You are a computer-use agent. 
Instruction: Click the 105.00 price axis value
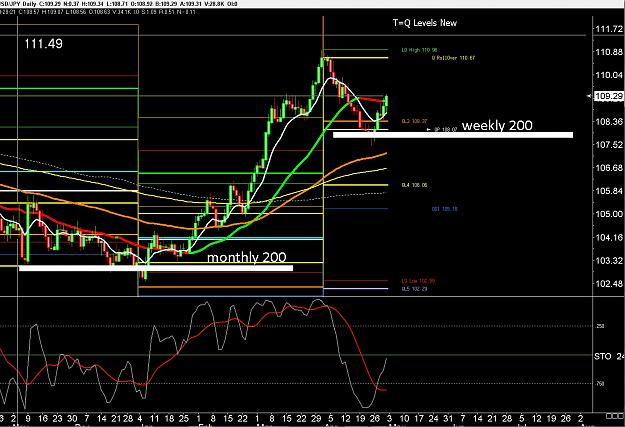[609, 214]
